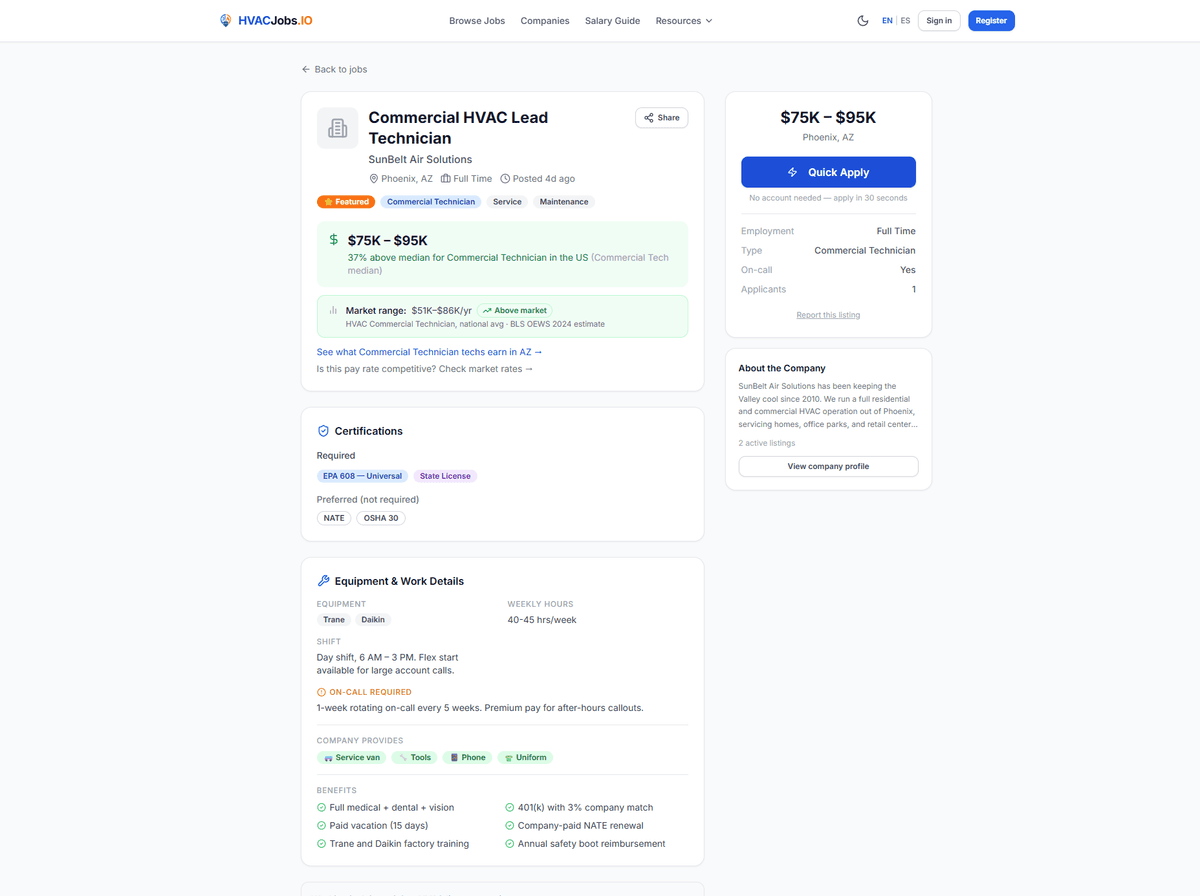
Task: Go back to jobs link
Action: (x=334, y=69)
